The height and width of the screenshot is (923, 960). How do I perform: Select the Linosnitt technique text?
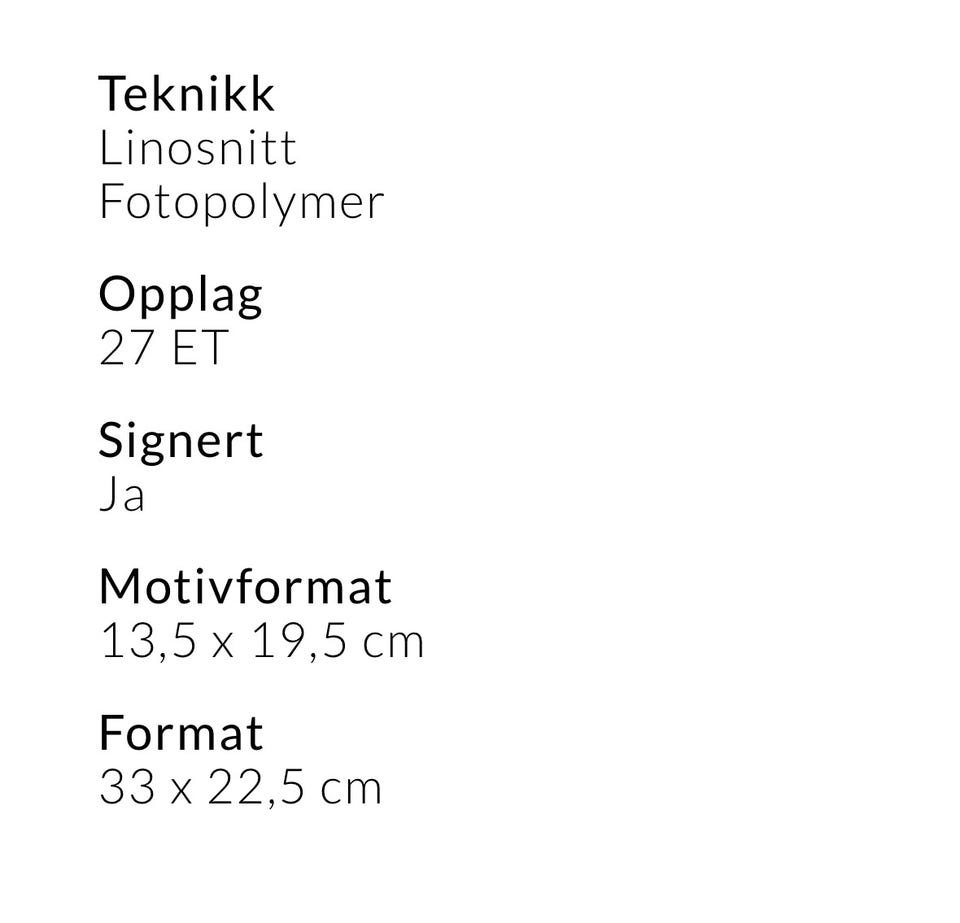(x=198, y=148)
